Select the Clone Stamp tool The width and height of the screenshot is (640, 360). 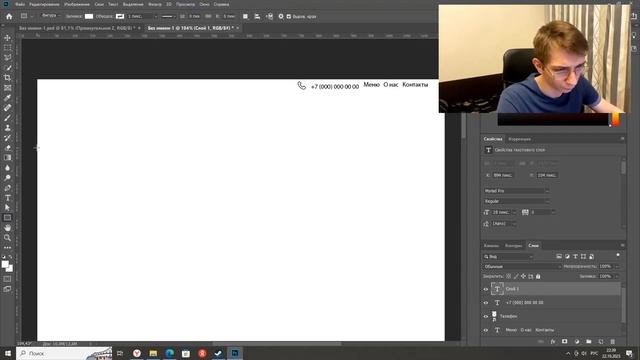coord(7,128)
